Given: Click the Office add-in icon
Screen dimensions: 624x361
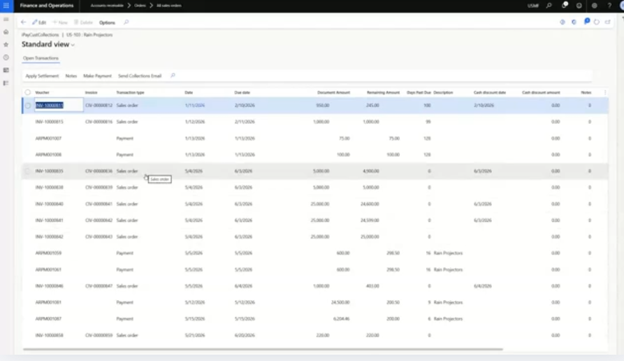Looking at the screenshot, I should (x=574, y=22).
